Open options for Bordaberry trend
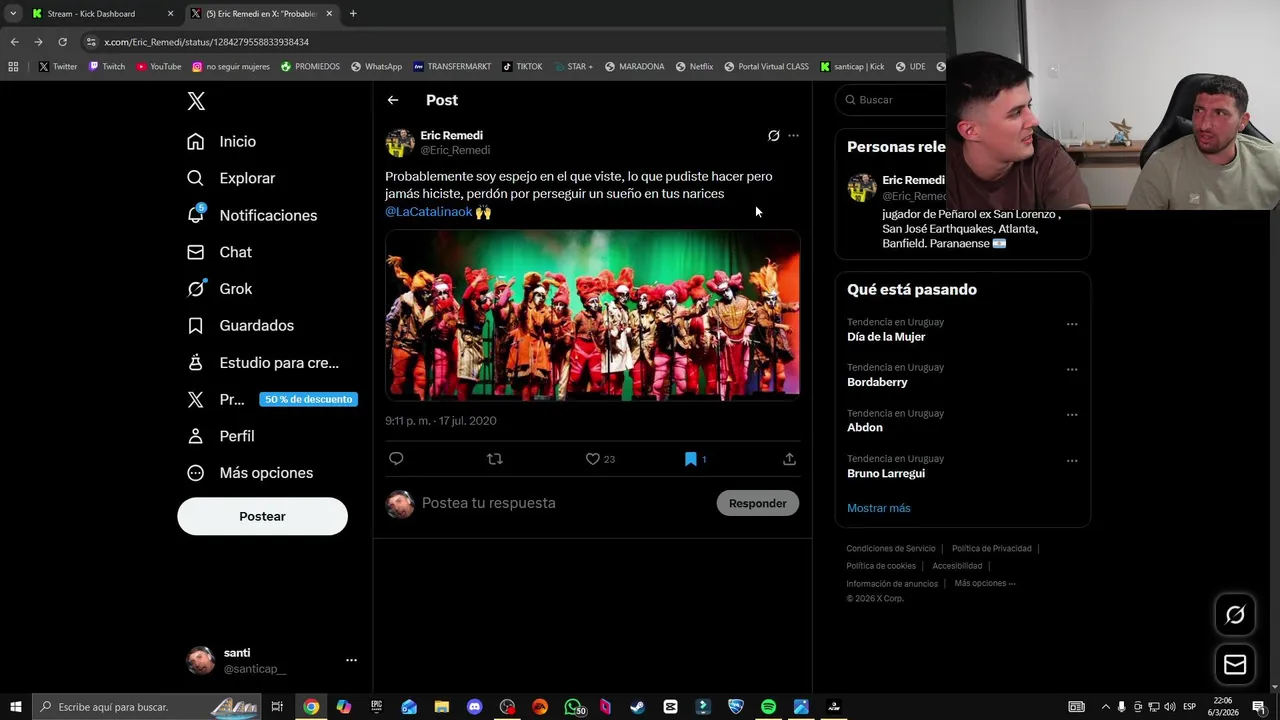This screenshot has height=720, width=1280. [1072, 369]
